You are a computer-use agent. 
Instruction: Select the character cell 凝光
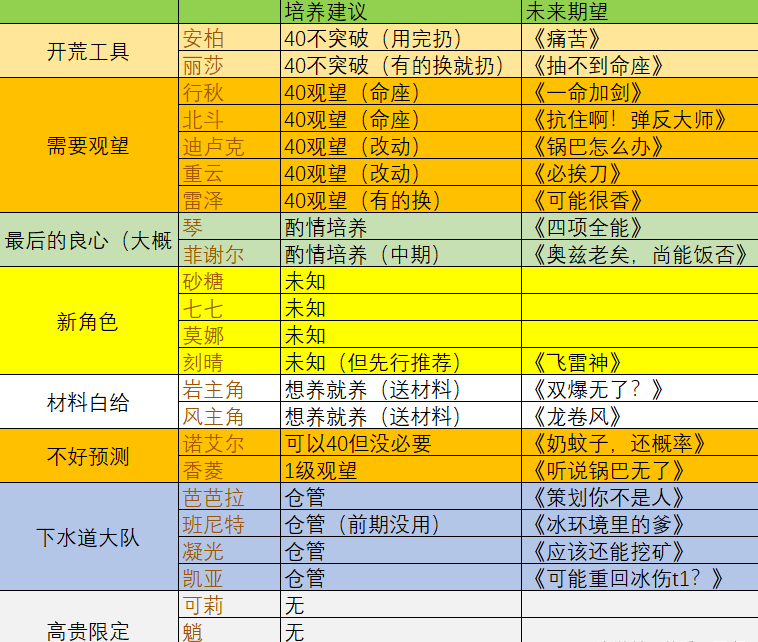[230, 550]
